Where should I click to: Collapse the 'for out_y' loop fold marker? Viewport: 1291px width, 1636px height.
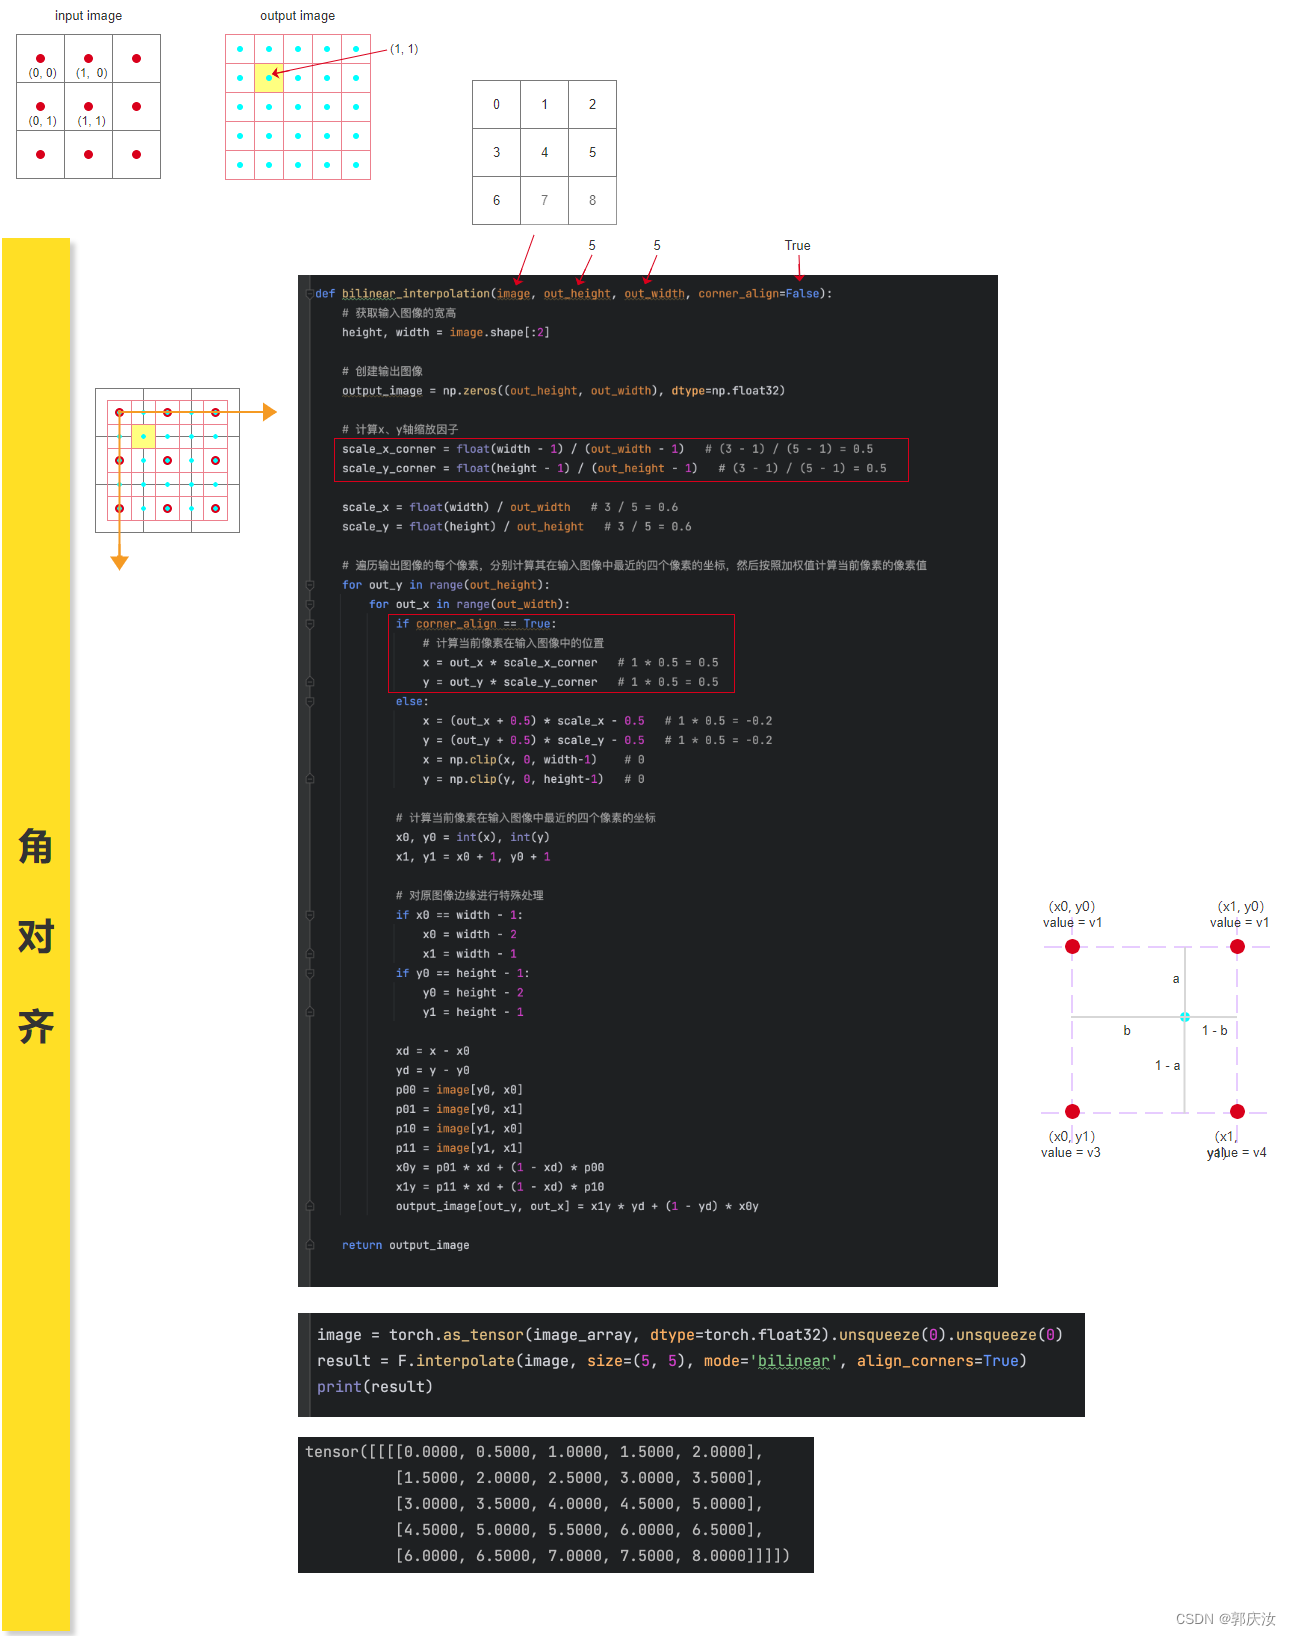310,585
